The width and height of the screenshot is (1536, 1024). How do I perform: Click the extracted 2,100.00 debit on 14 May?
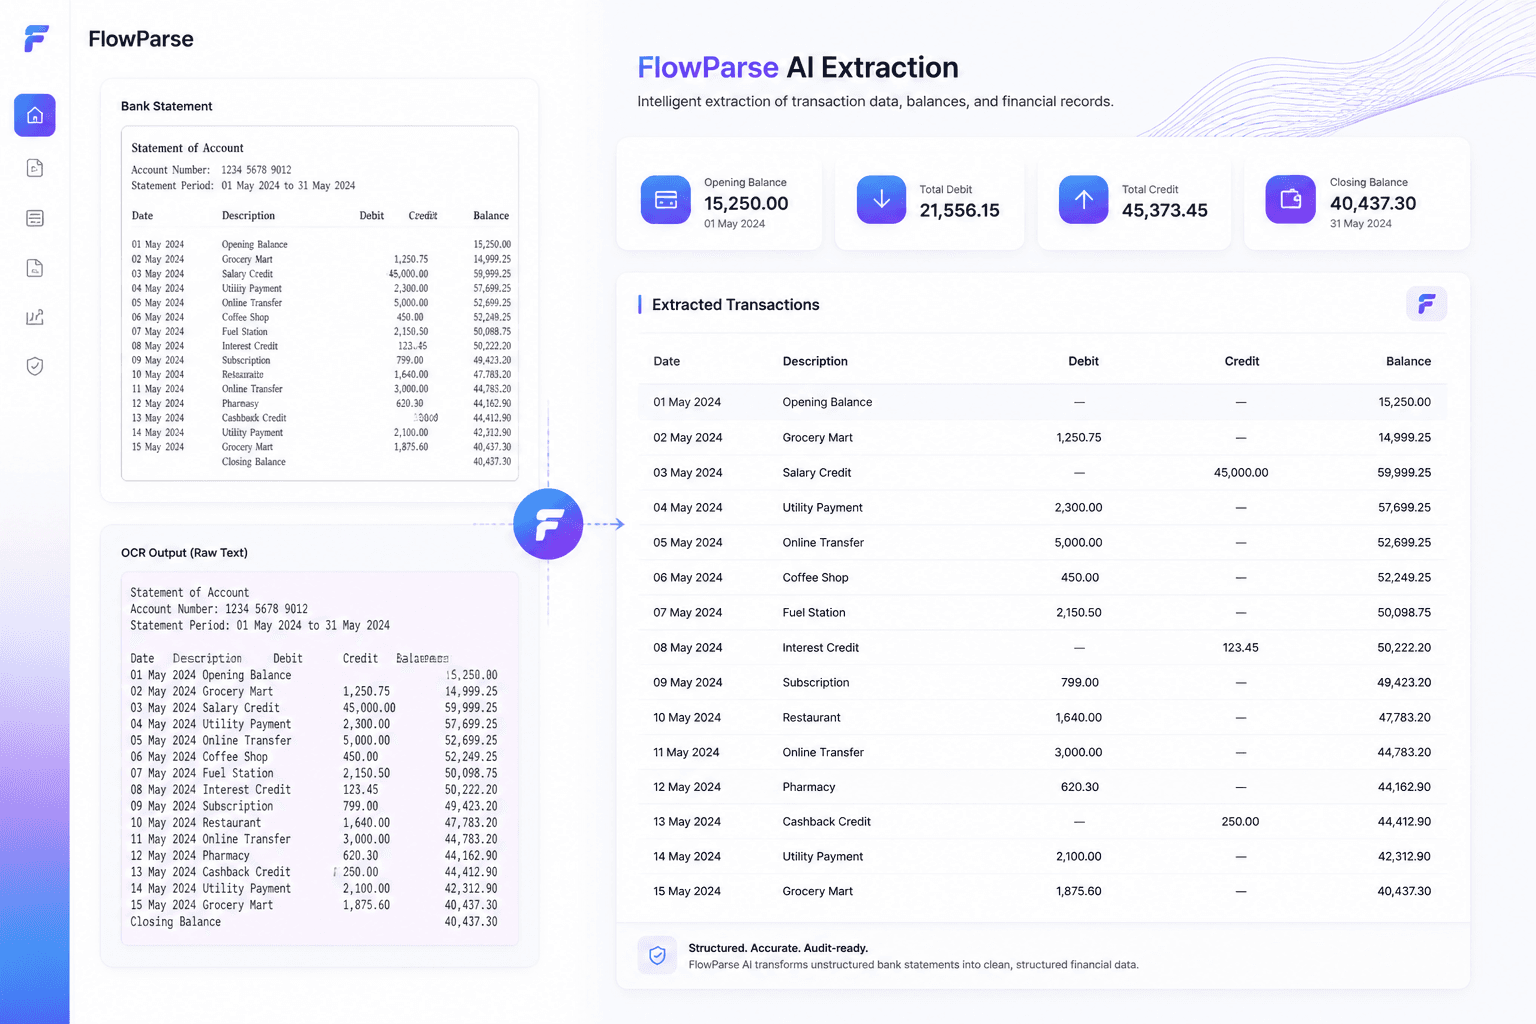[1079, 857]
